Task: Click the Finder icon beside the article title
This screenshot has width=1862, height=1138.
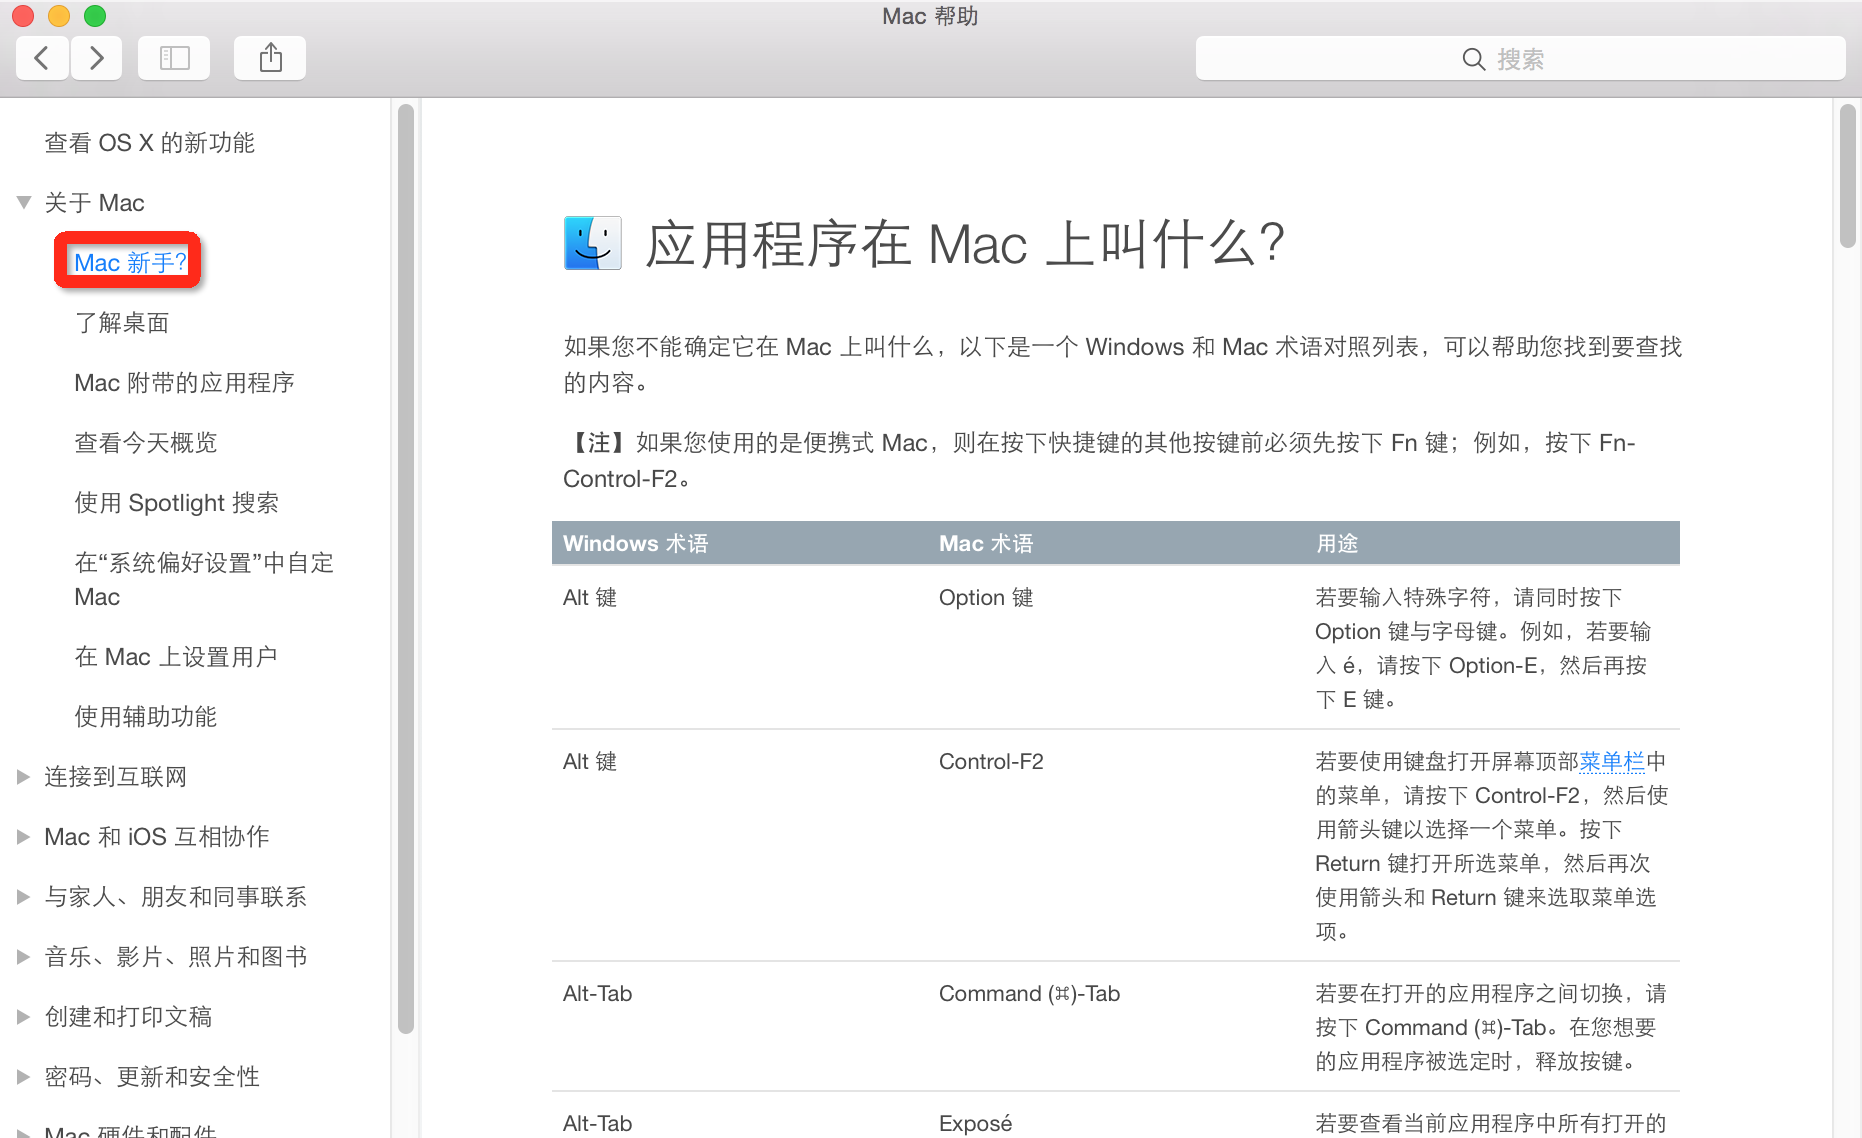Action: point(593,243)
